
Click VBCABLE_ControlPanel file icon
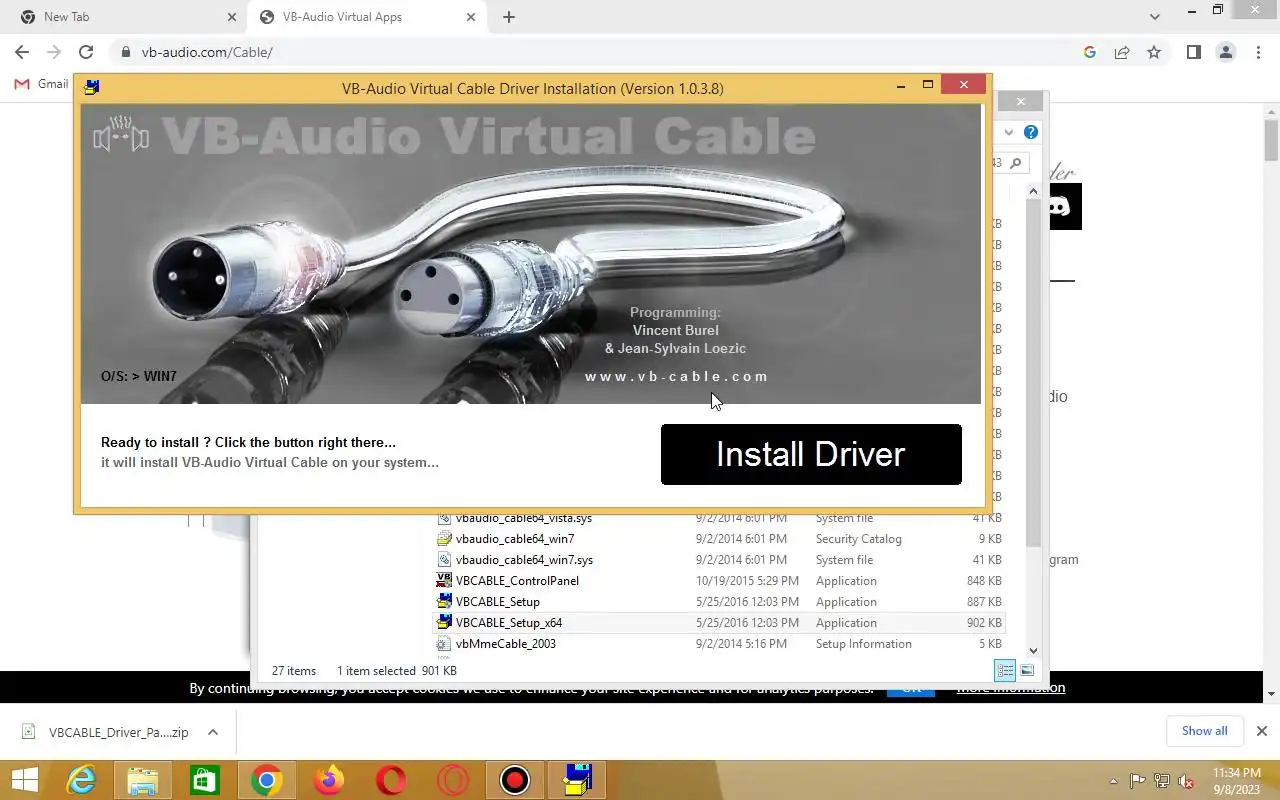445,581
